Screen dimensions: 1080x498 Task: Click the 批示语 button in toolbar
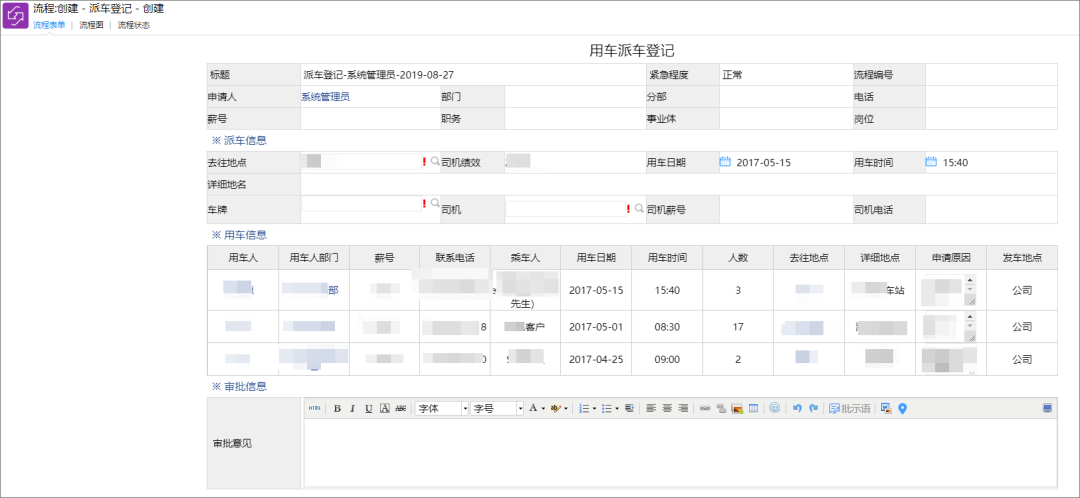point(850,408)
